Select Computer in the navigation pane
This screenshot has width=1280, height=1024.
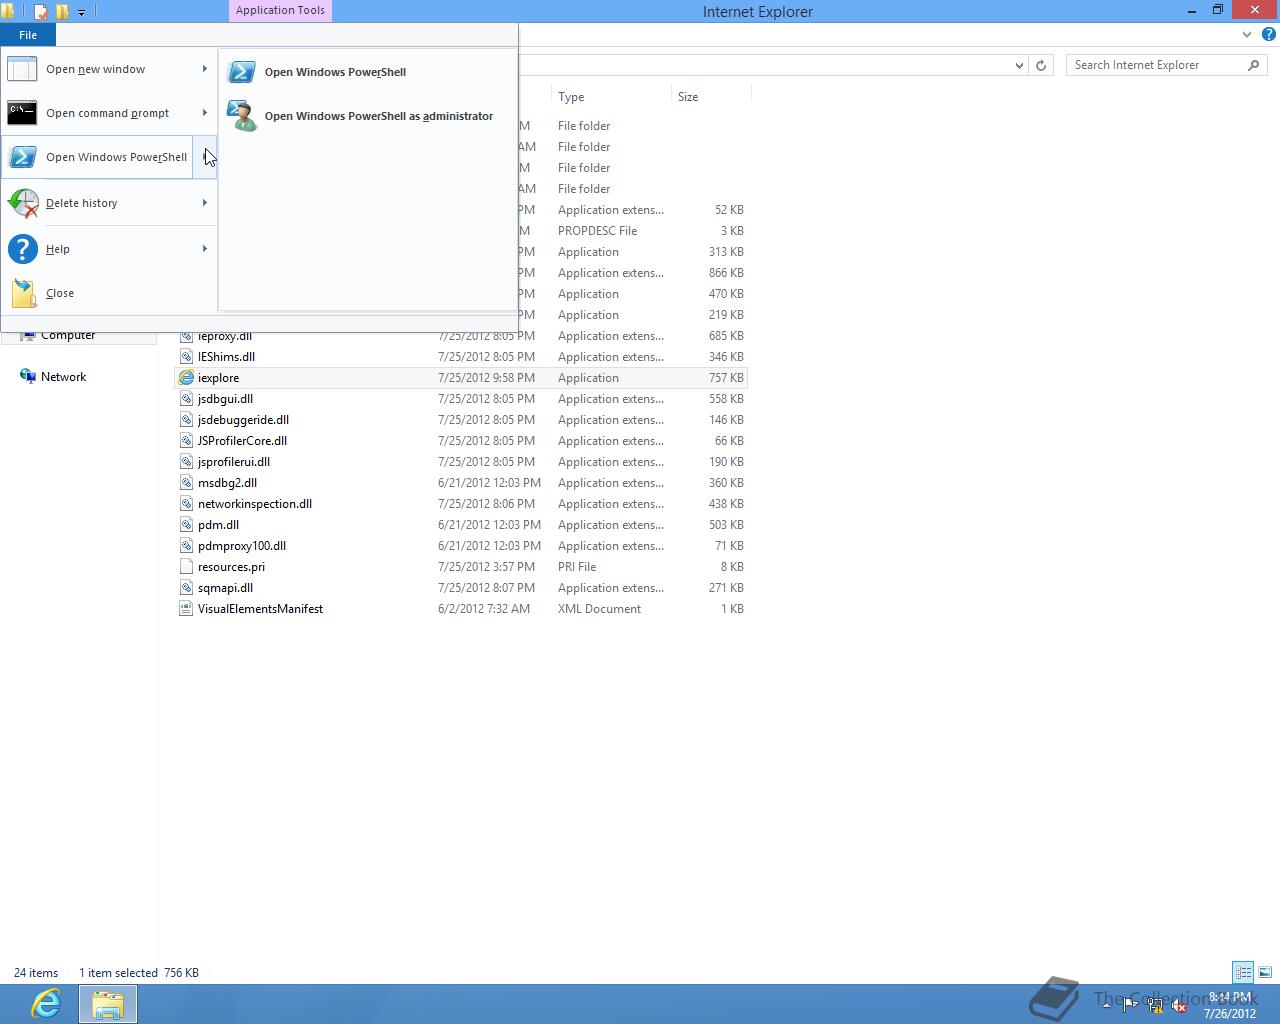(68, 336)
